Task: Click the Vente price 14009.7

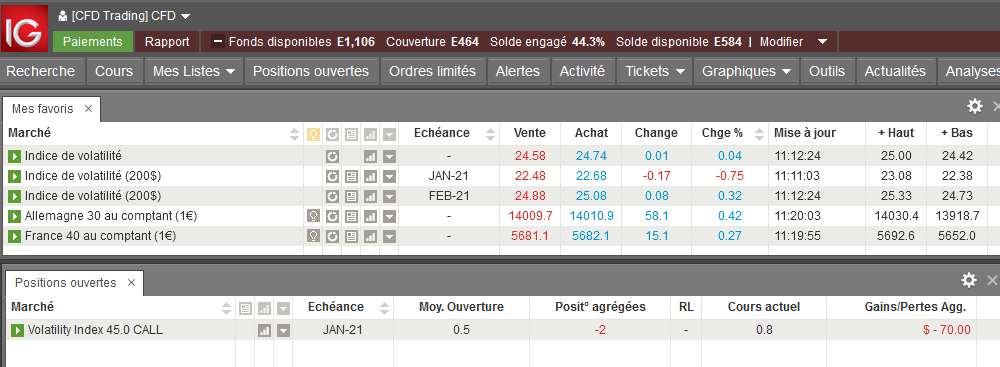Action: click(530, 216)
